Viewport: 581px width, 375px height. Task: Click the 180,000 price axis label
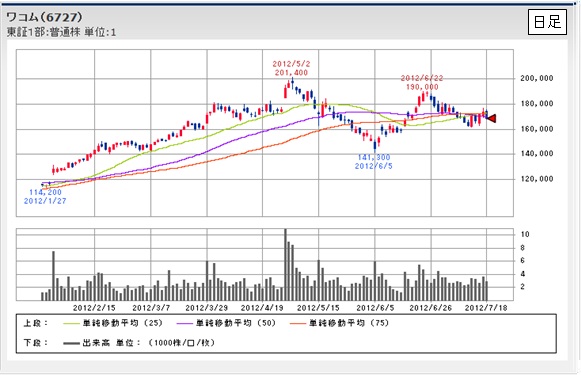537,103
